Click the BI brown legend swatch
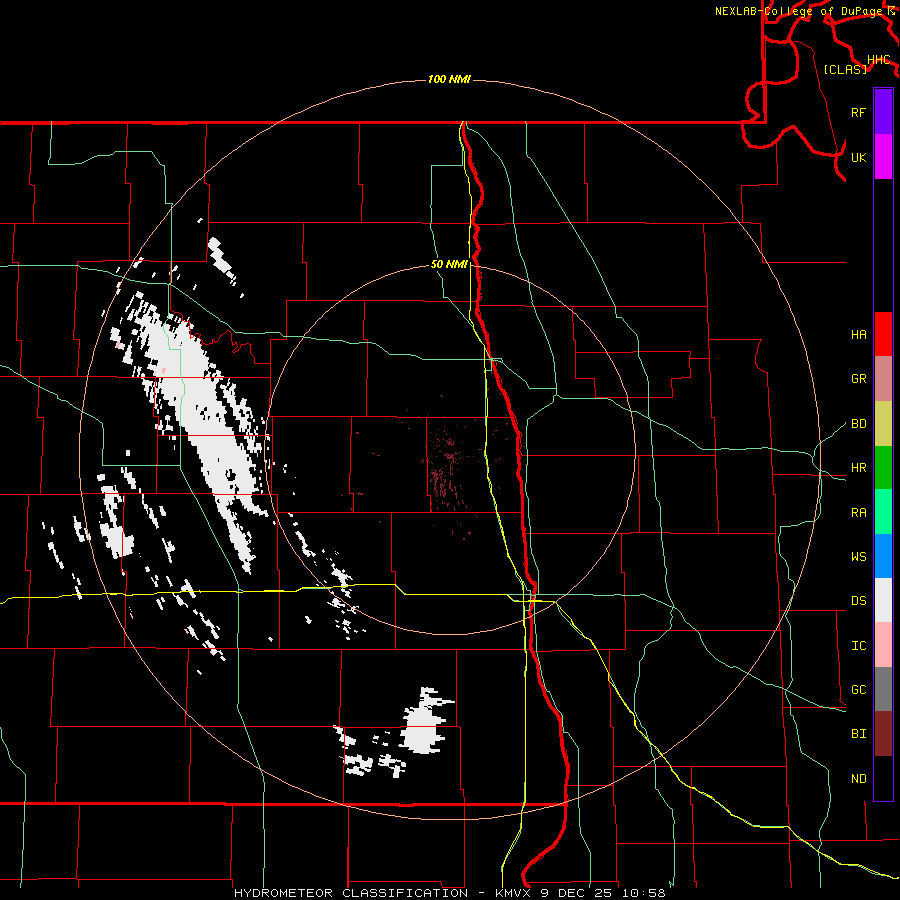 pos(883,734)
